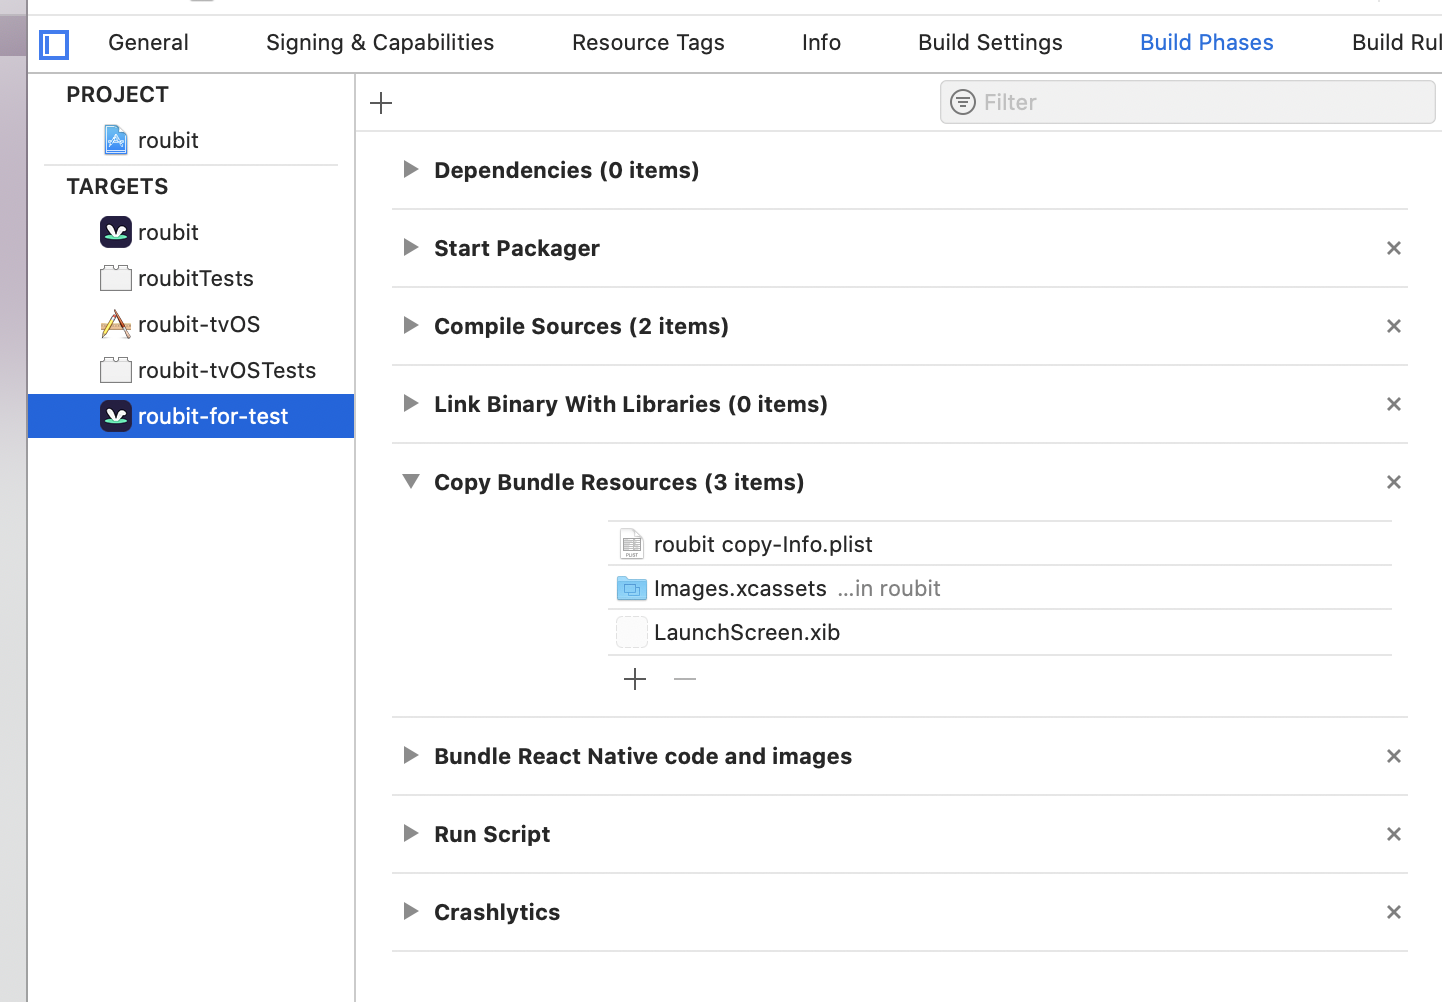Image resolution: width=1442 pixels, height=1002 pixels.
Task: Delete the Compile Sources build phase
Action: (x=1394, y=326)
